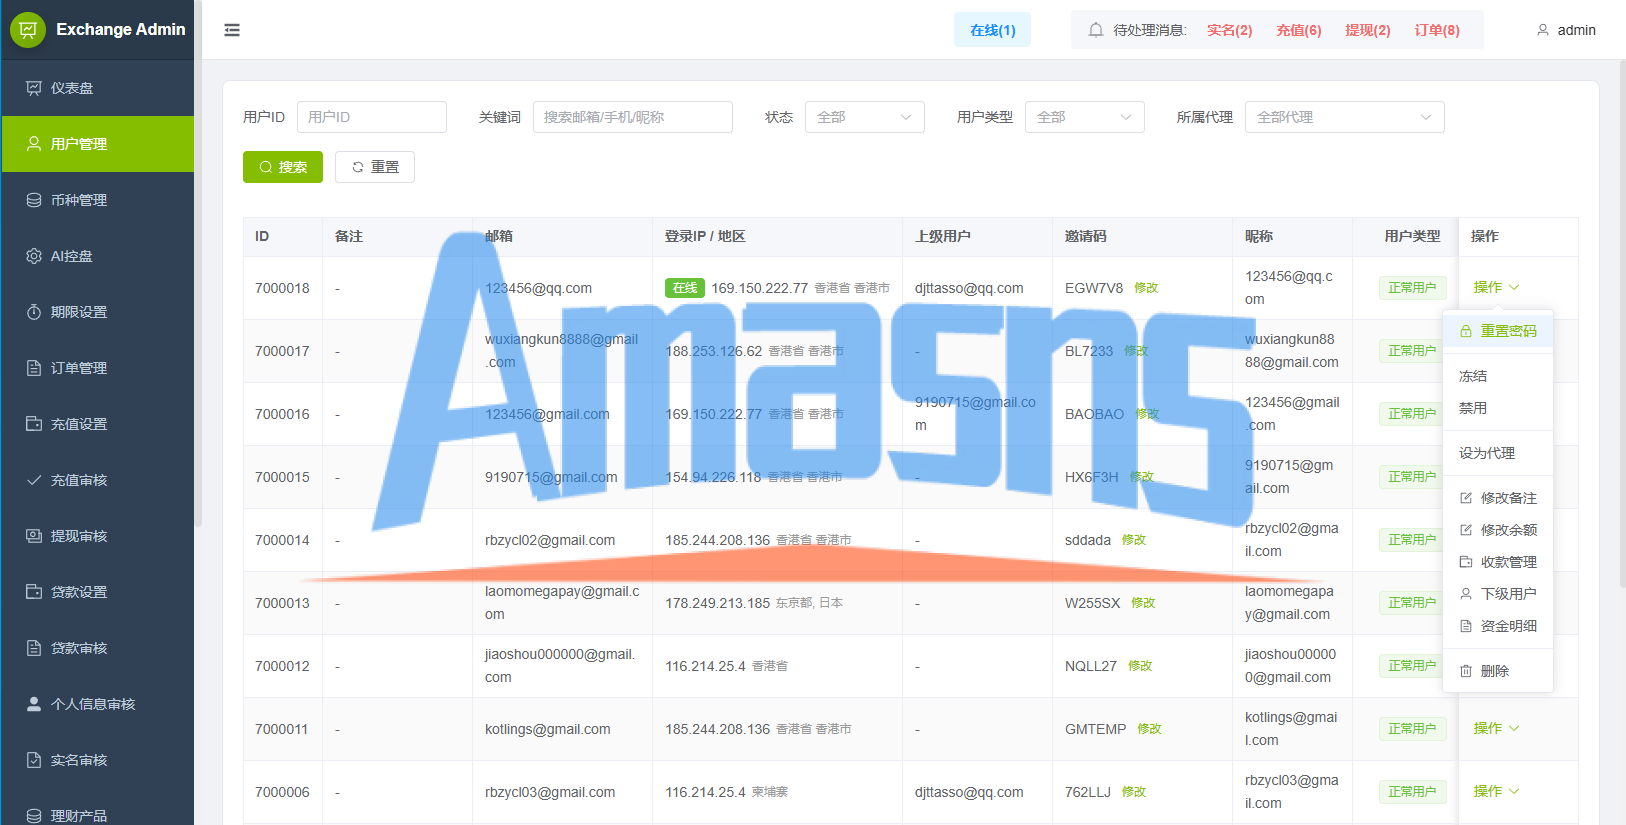The image size is (1626, 825).
Task: Choose 冻结 in the action menu
Action: 1498,376
